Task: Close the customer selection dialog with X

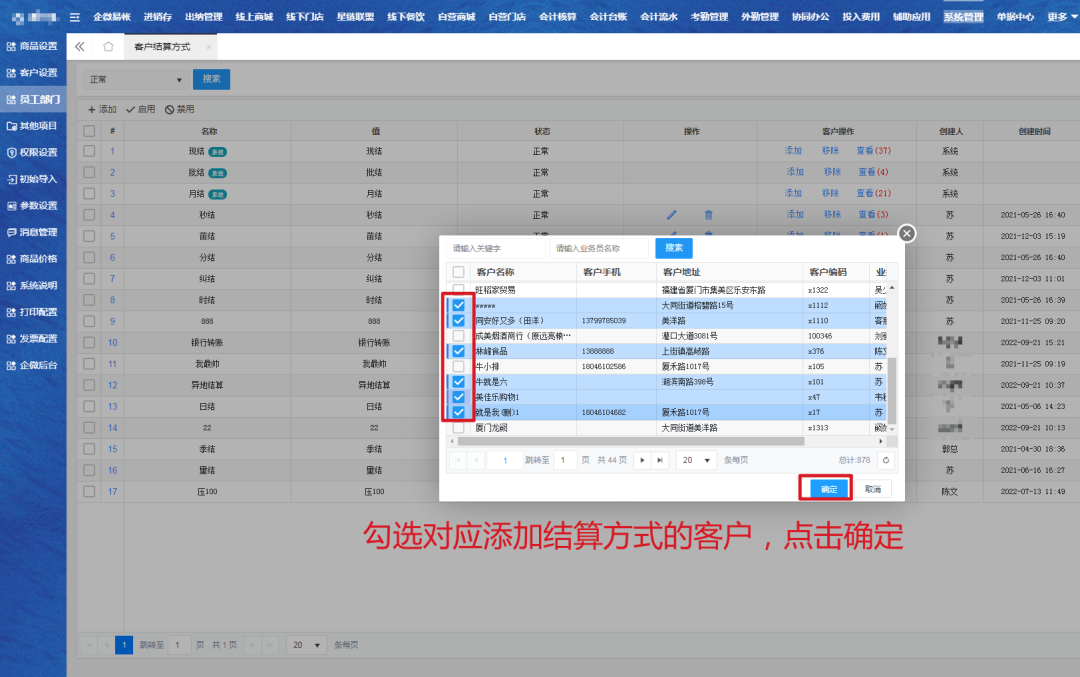Action: point(906,233)
